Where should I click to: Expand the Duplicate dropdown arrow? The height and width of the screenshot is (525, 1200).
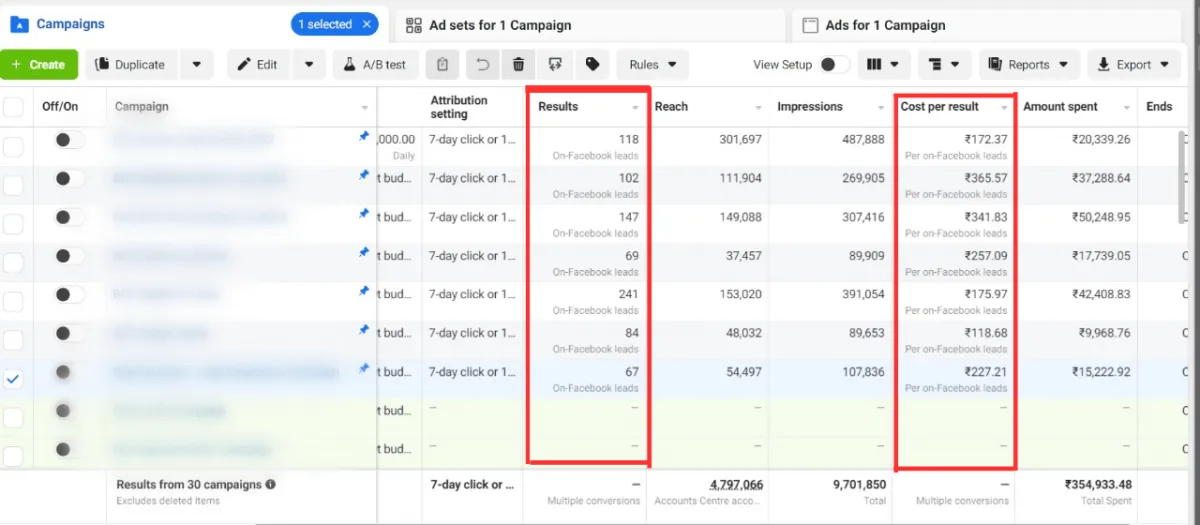196,65
